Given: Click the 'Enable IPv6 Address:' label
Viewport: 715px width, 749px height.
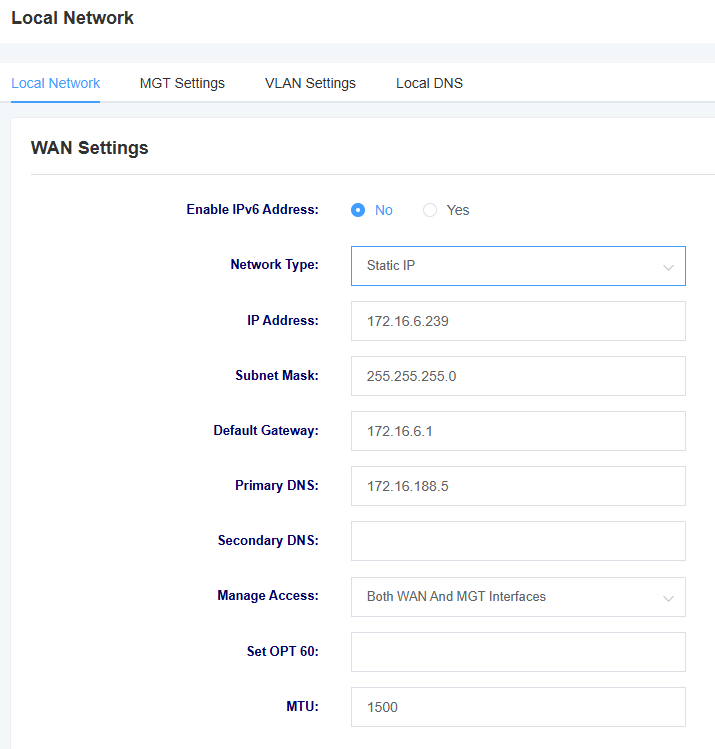Looking at the screenshot, I should point(252,209).
